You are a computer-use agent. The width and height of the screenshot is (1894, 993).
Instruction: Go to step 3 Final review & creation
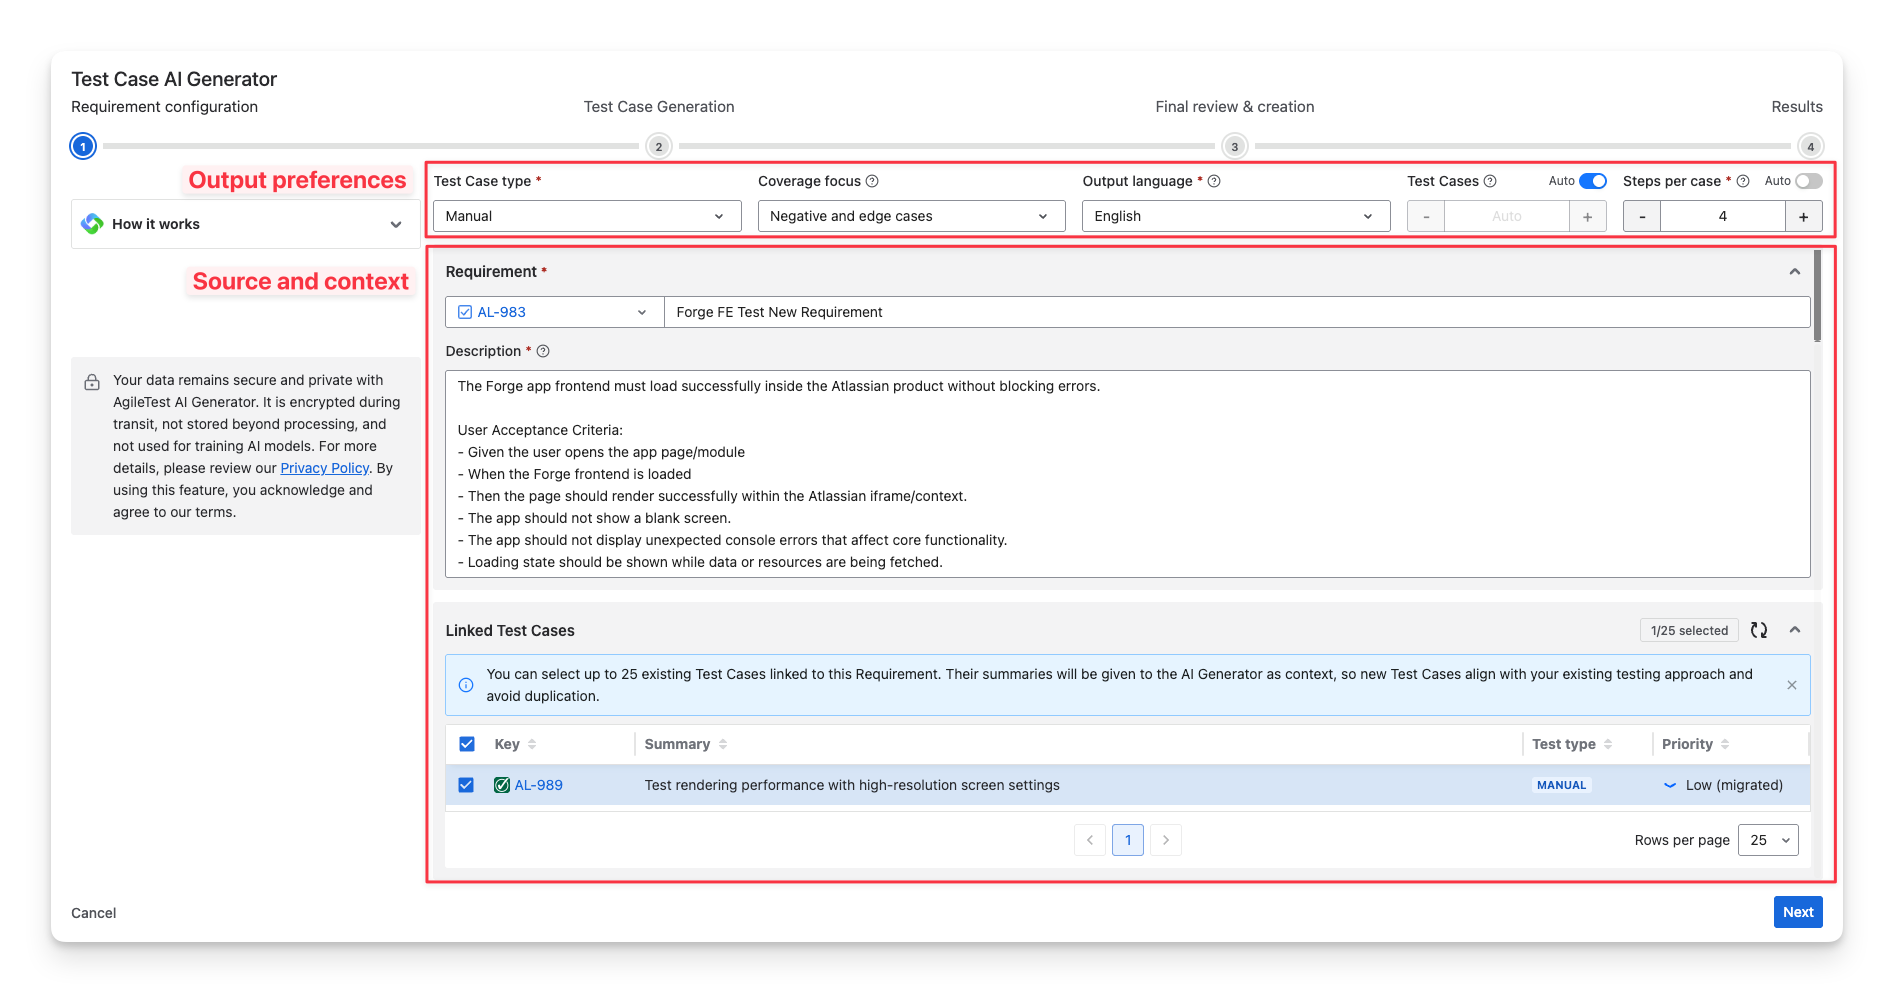pyautogui.click(x=1234, y=147)
